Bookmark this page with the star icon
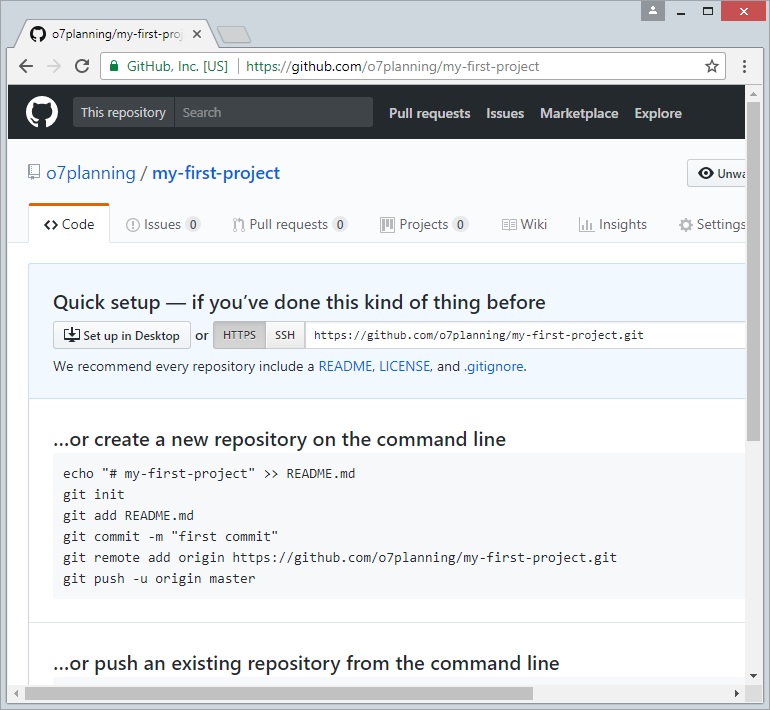The width and height of the screenshot is (770, 710). pos(712,66)
